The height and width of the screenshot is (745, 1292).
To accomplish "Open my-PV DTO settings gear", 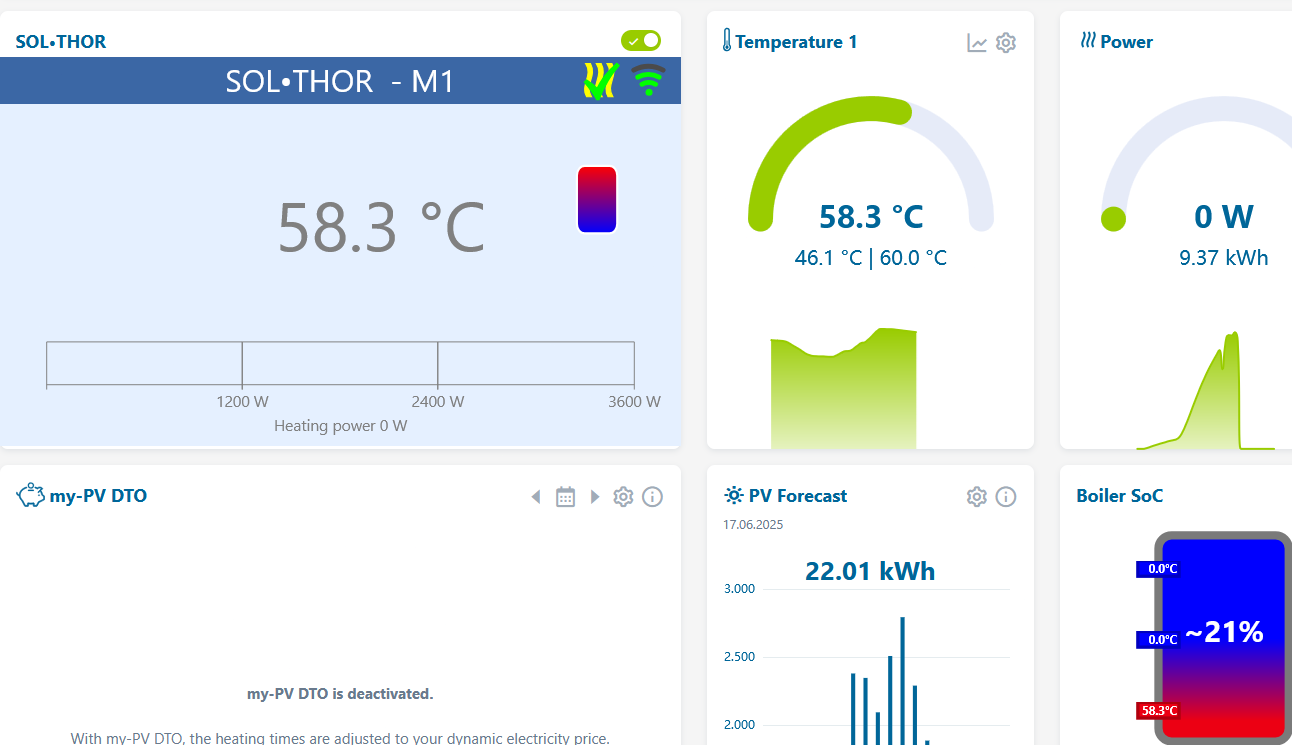I will click(x=623, y=497).
